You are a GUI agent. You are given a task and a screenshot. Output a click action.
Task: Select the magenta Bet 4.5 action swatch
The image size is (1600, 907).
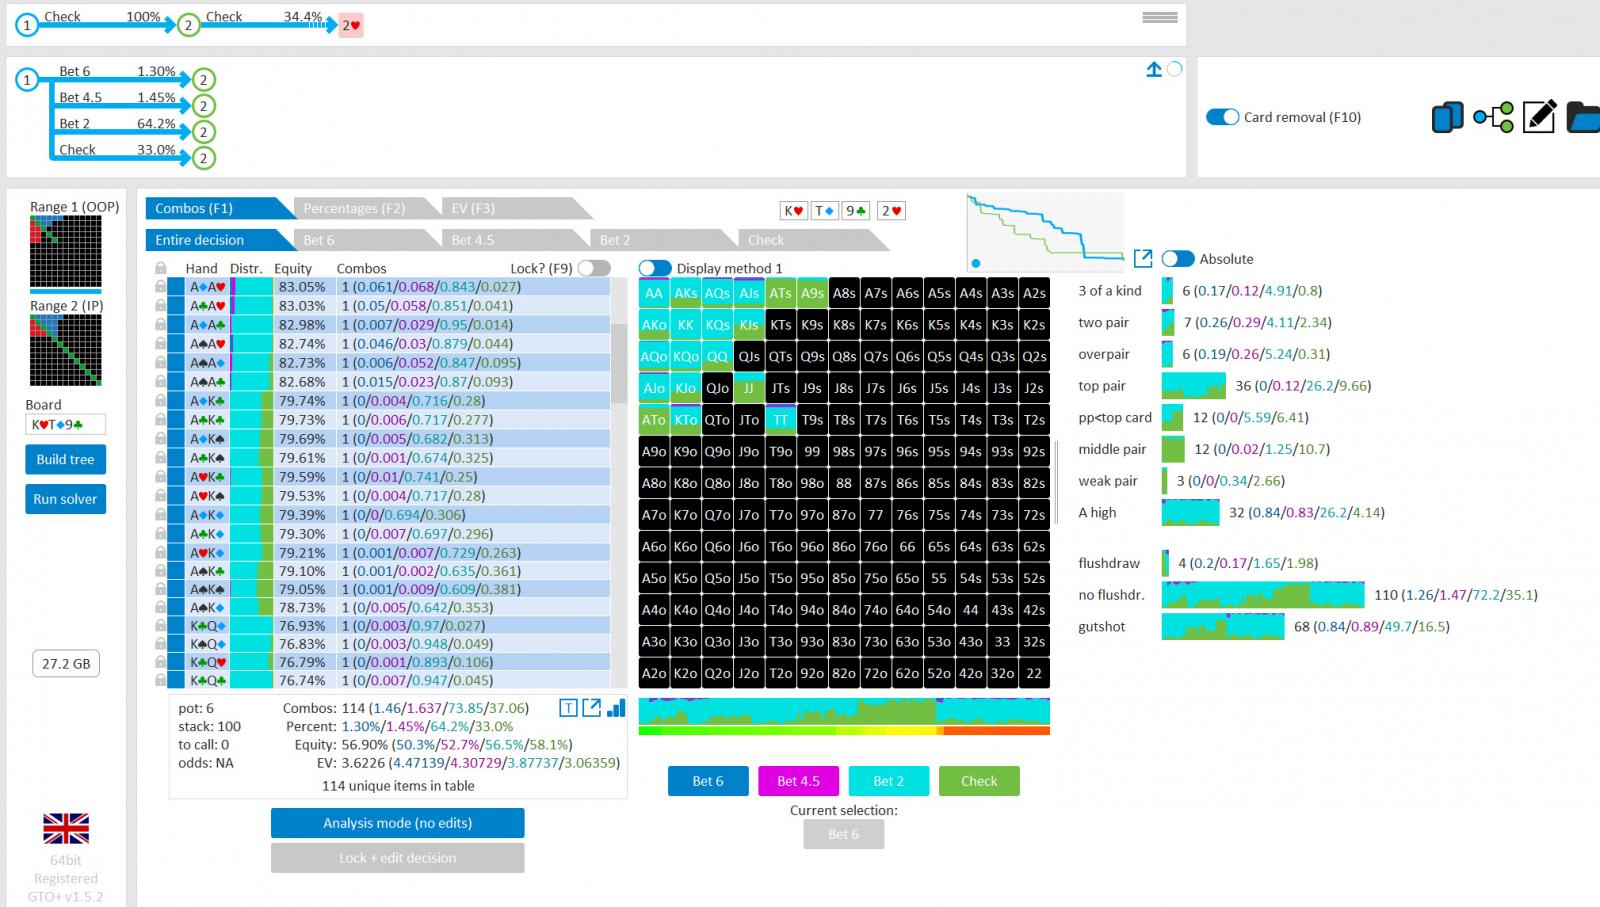pos(798,781)
